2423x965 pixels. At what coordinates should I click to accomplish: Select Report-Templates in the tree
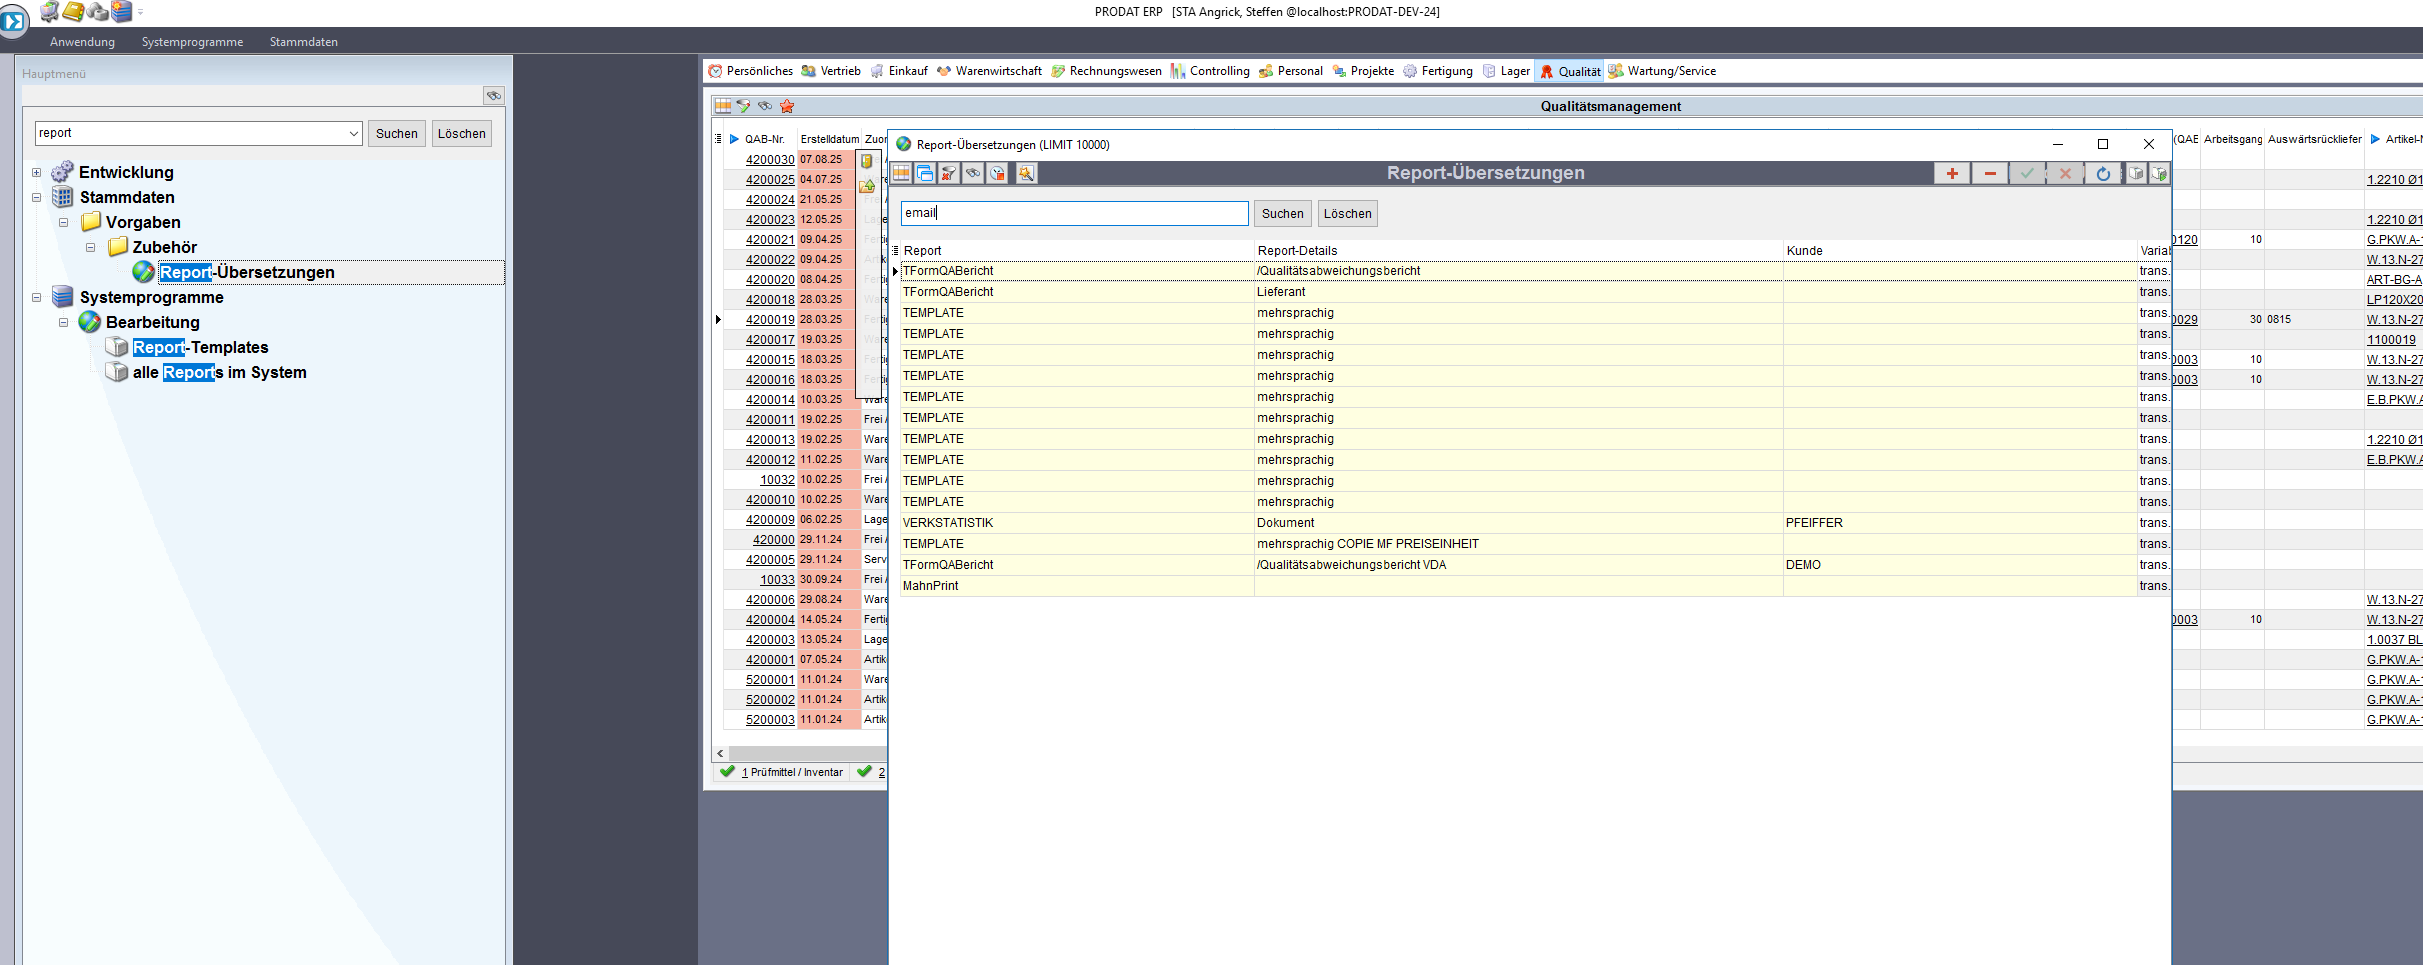200,348
